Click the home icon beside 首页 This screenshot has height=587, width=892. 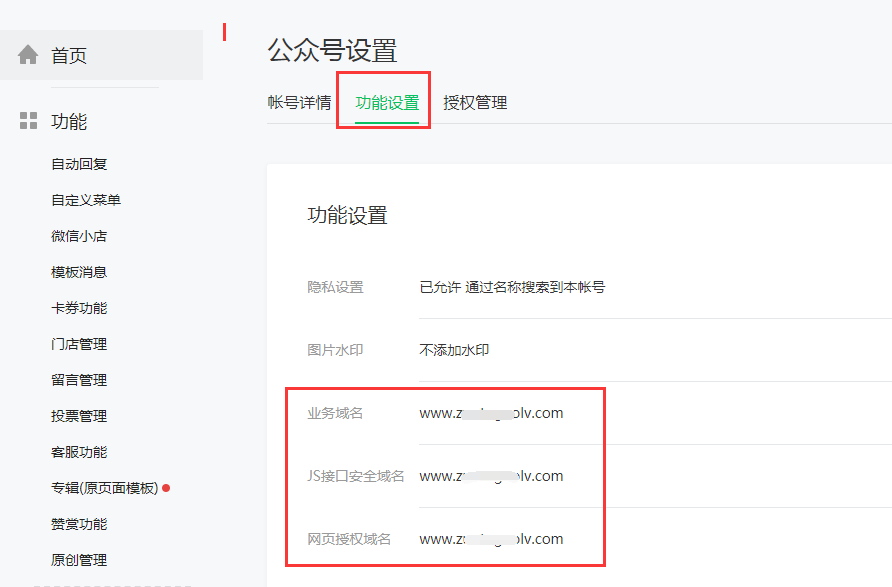(x=28, y=55)
